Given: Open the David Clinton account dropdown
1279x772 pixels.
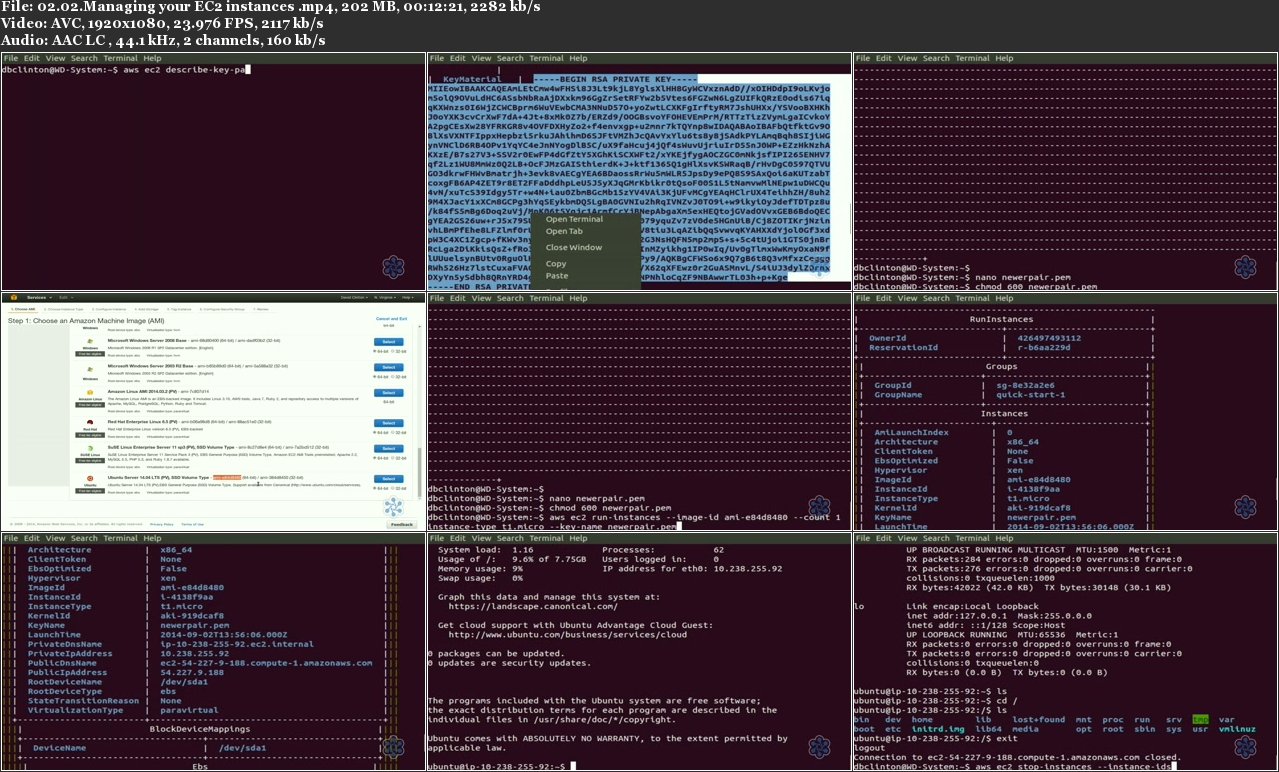Looking at the screenshot, I should pyautogui.click(x=354, y=297).
